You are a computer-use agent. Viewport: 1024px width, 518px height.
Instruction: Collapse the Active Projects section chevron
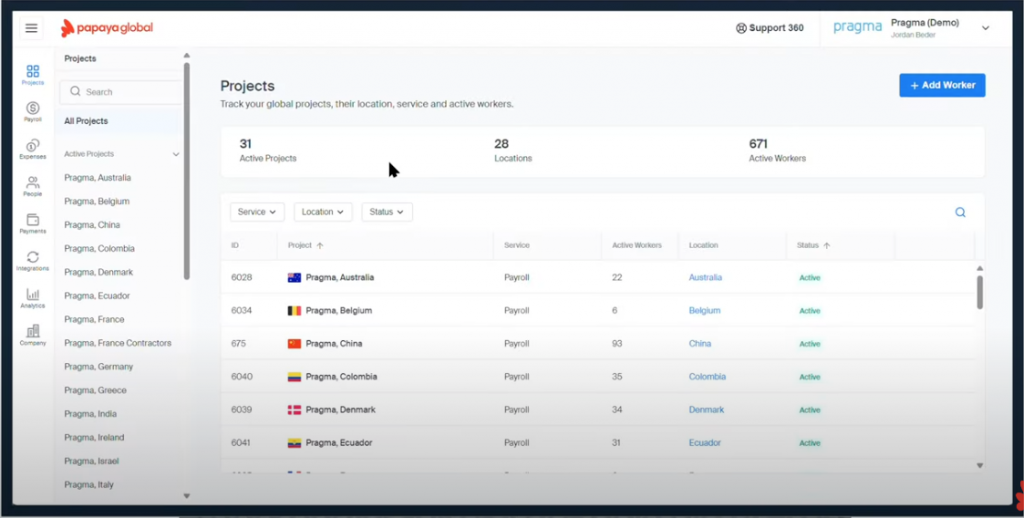(176, 154)
